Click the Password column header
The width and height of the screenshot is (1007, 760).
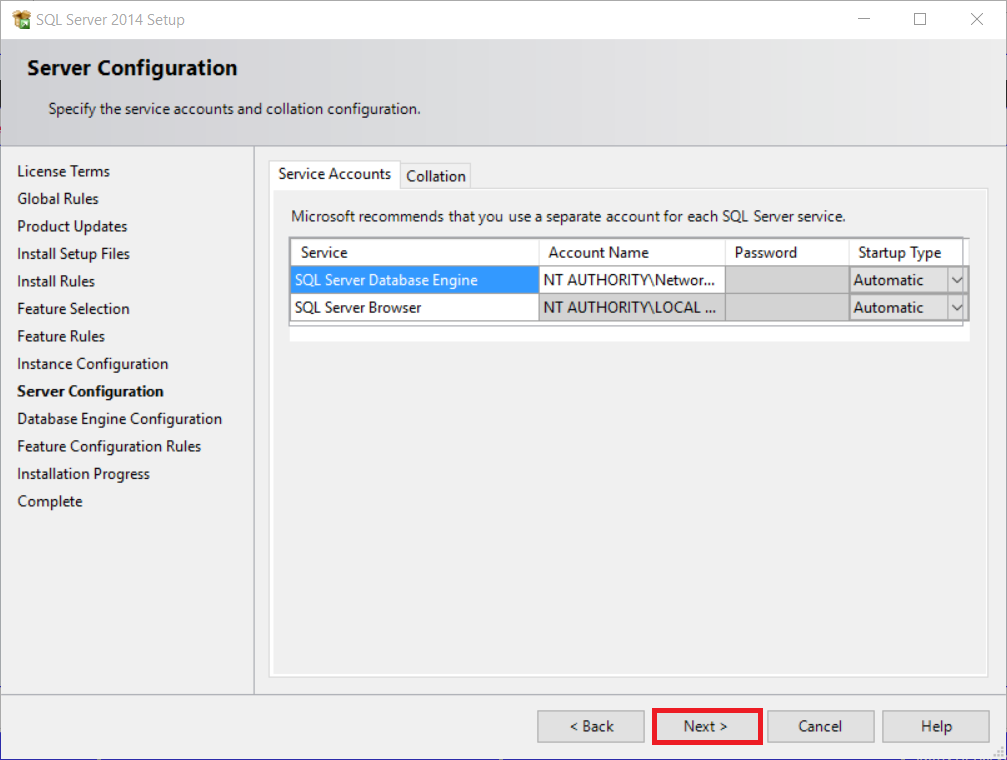[787, 252]
